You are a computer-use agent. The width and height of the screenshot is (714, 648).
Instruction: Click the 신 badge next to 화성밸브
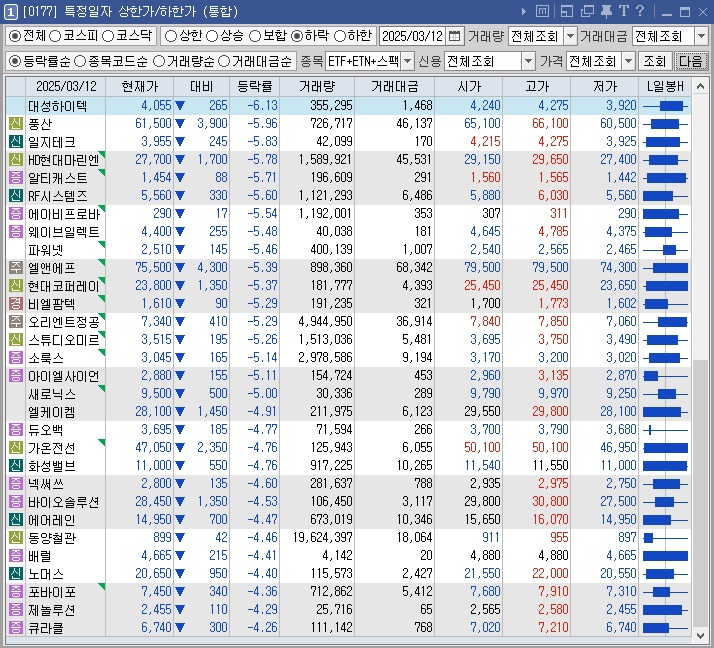tap(15, 465)
